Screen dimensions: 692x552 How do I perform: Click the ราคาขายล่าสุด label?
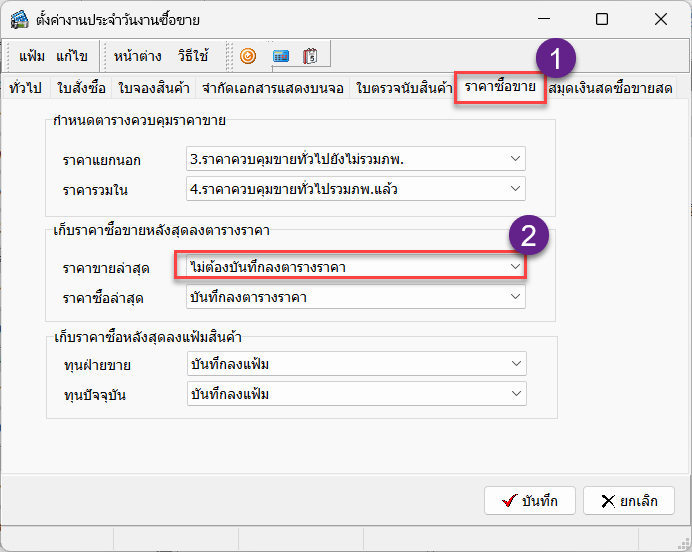click(x=106, y=268)
